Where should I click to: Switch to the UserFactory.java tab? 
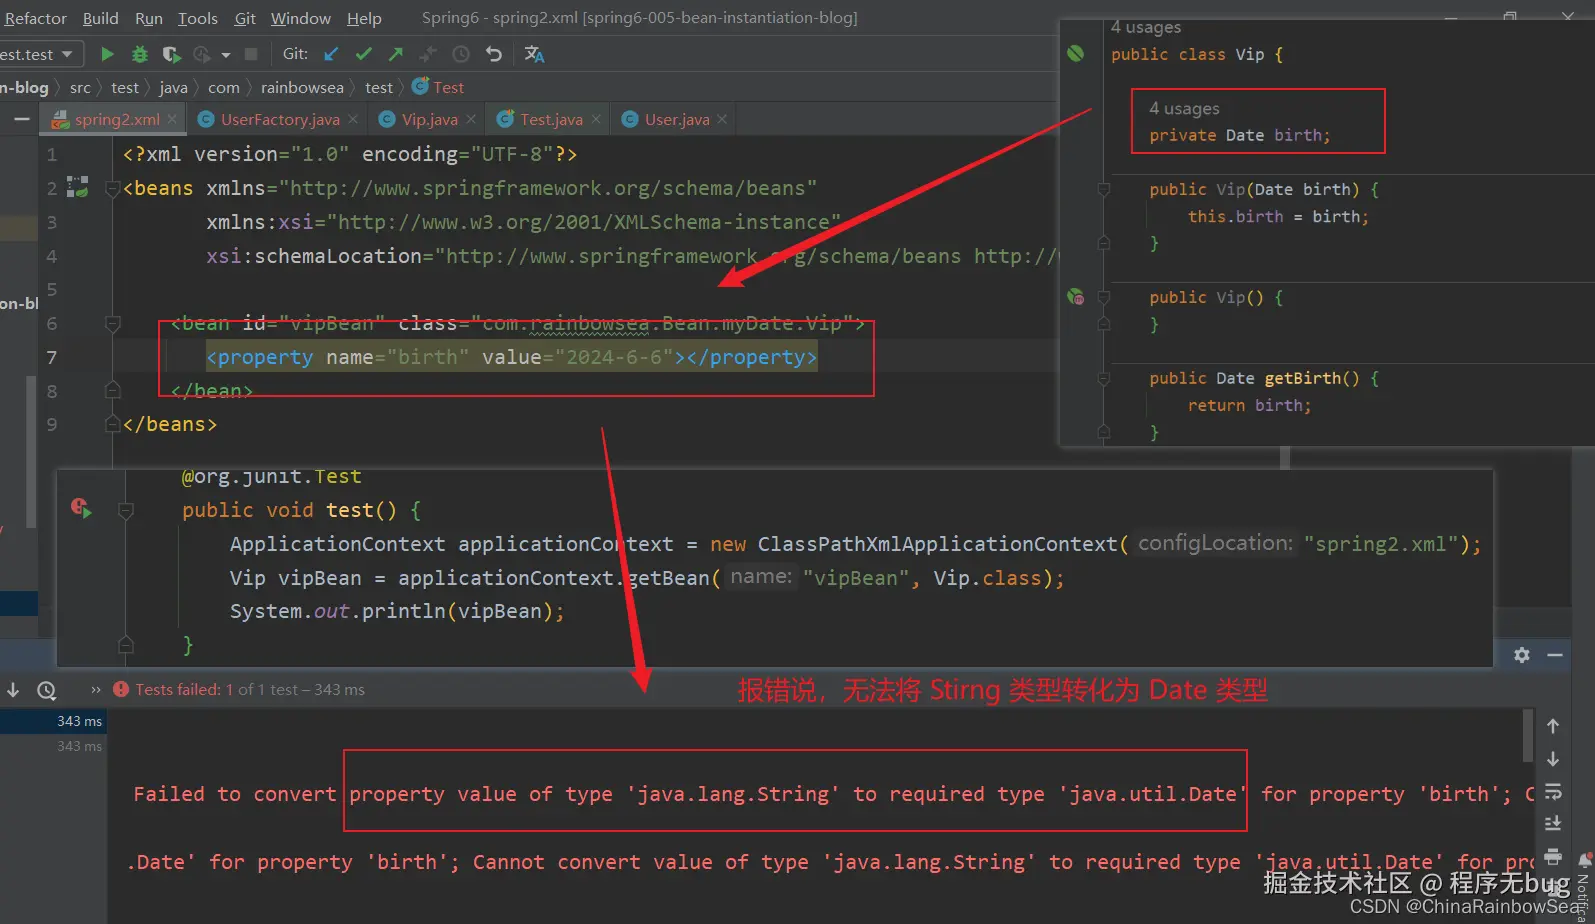[x=279, y=119]
